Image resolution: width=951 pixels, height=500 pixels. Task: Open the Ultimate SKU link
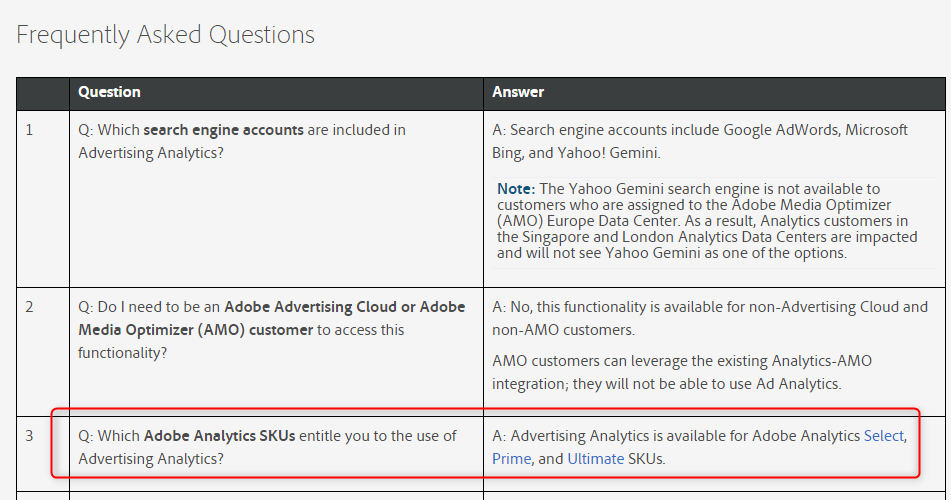tap(596, 459)
